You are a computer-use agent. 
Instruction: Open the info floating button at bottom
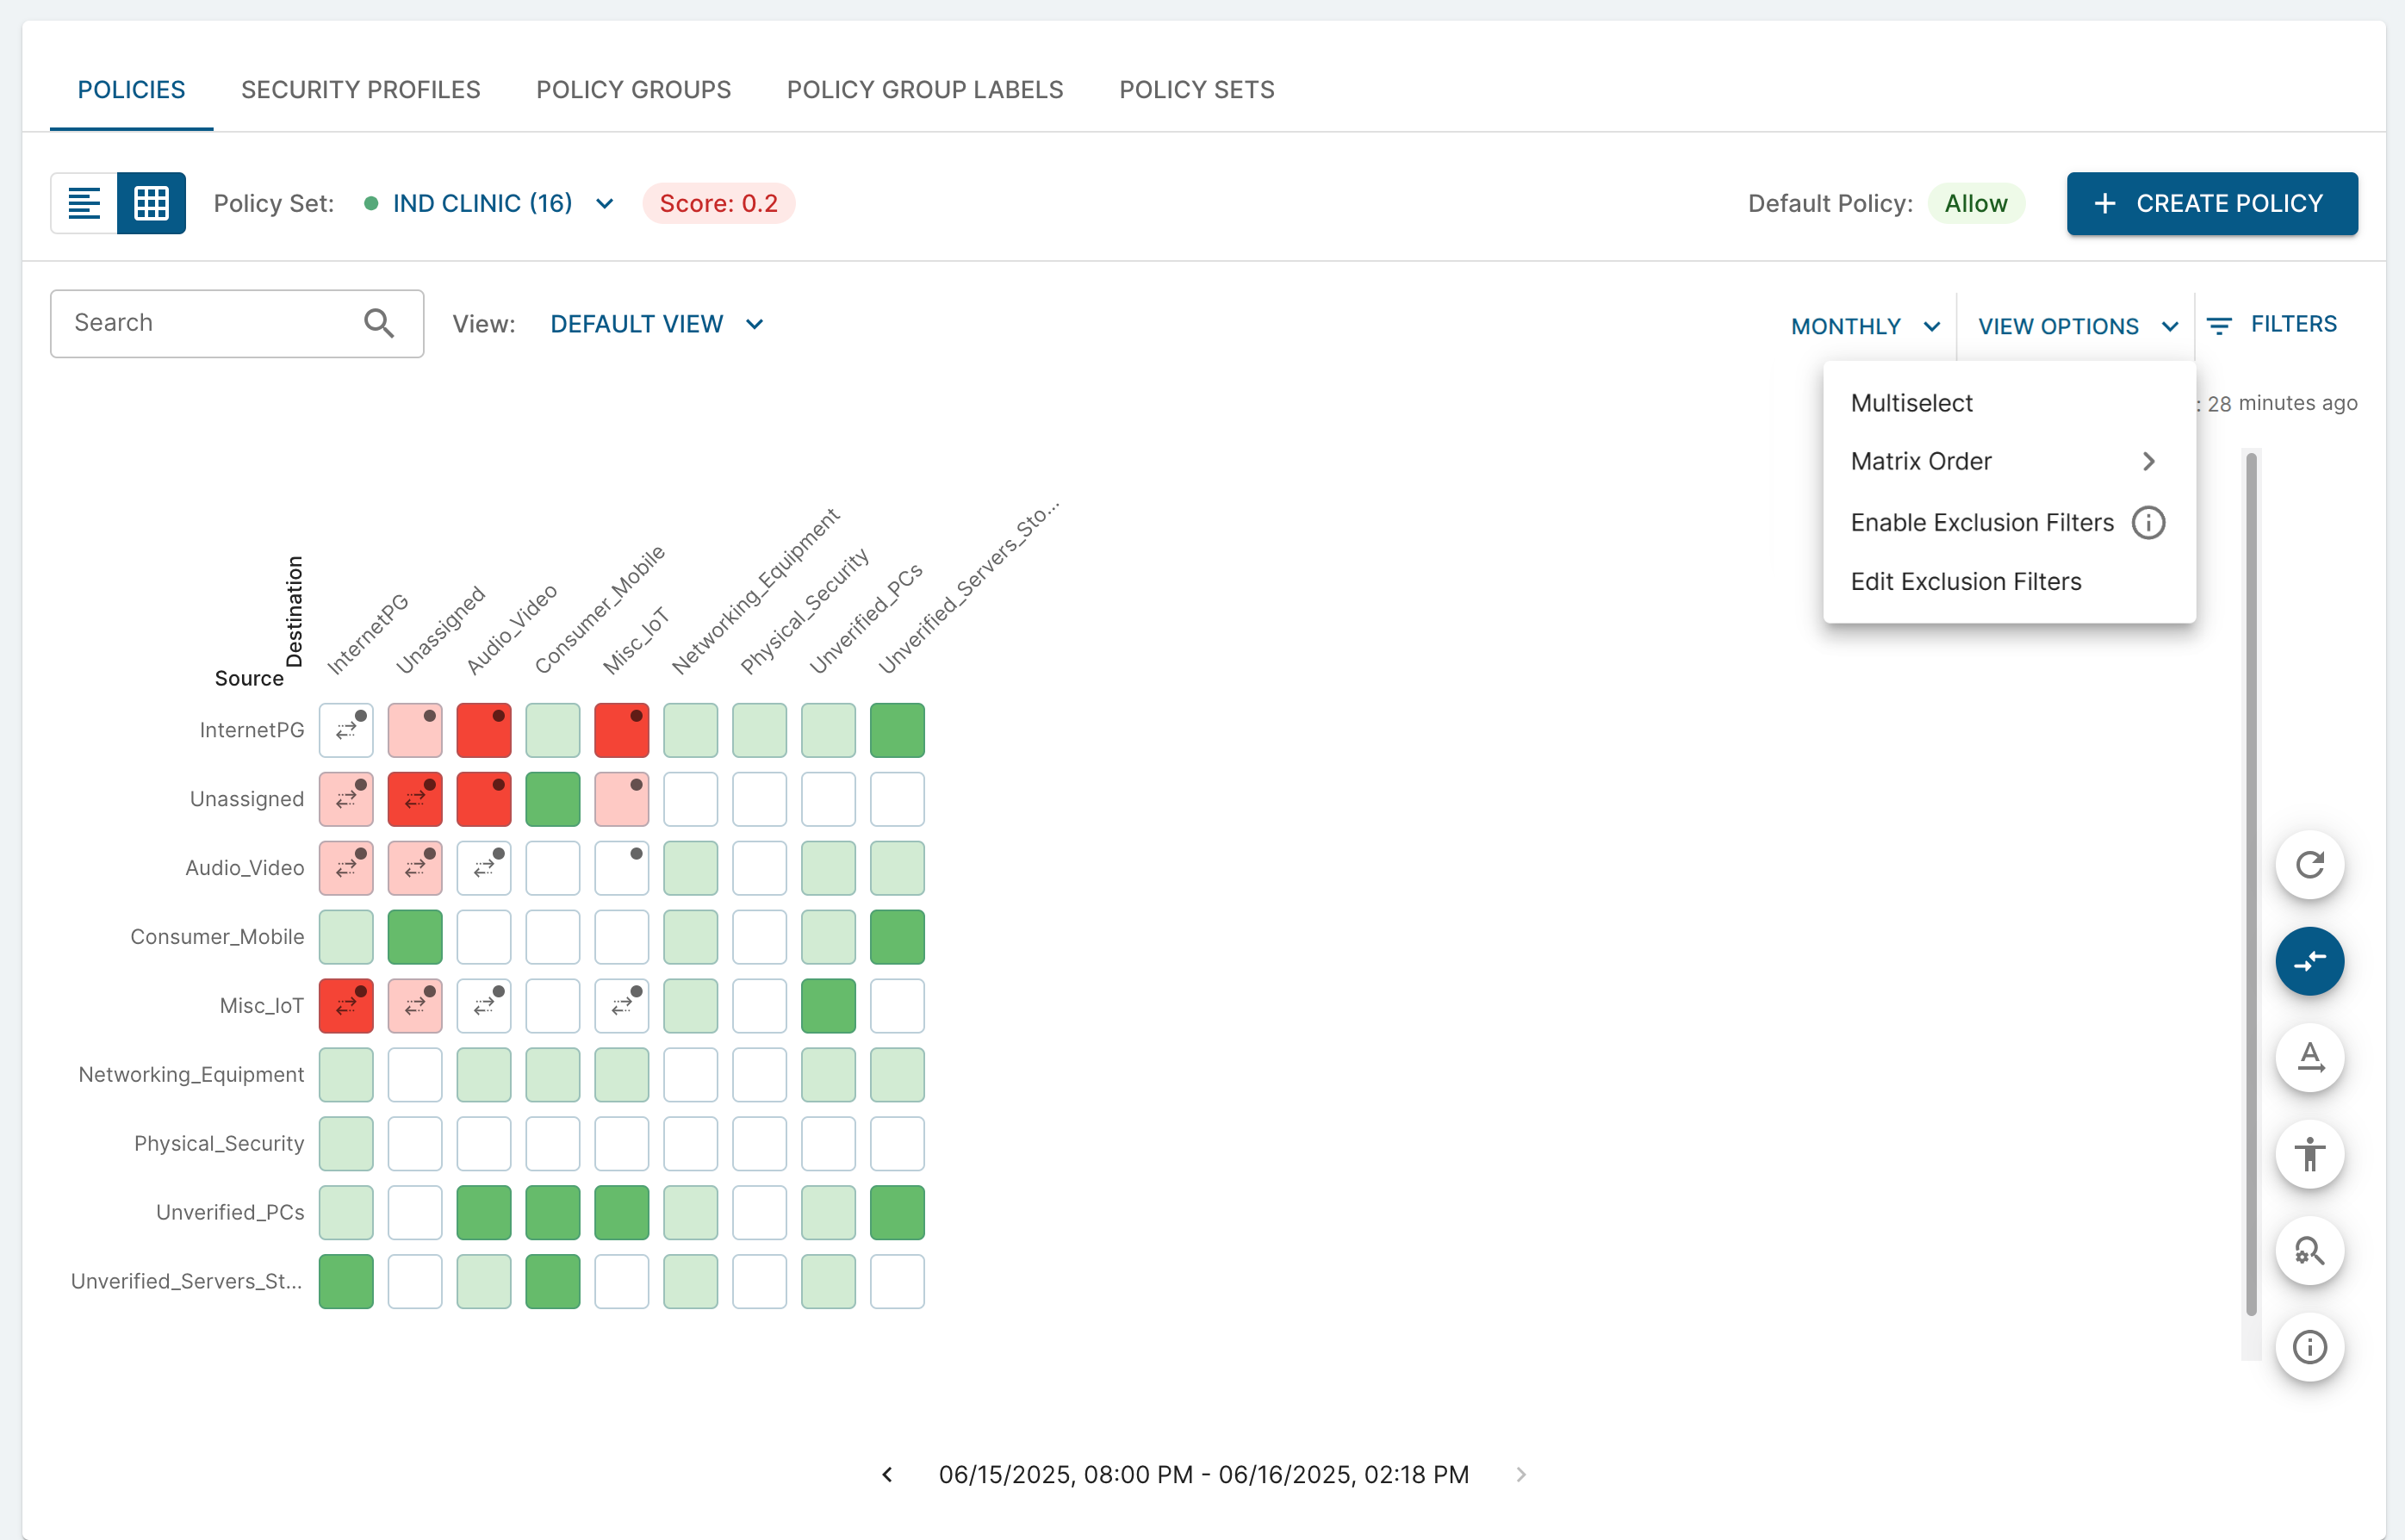[2309, 1347]
